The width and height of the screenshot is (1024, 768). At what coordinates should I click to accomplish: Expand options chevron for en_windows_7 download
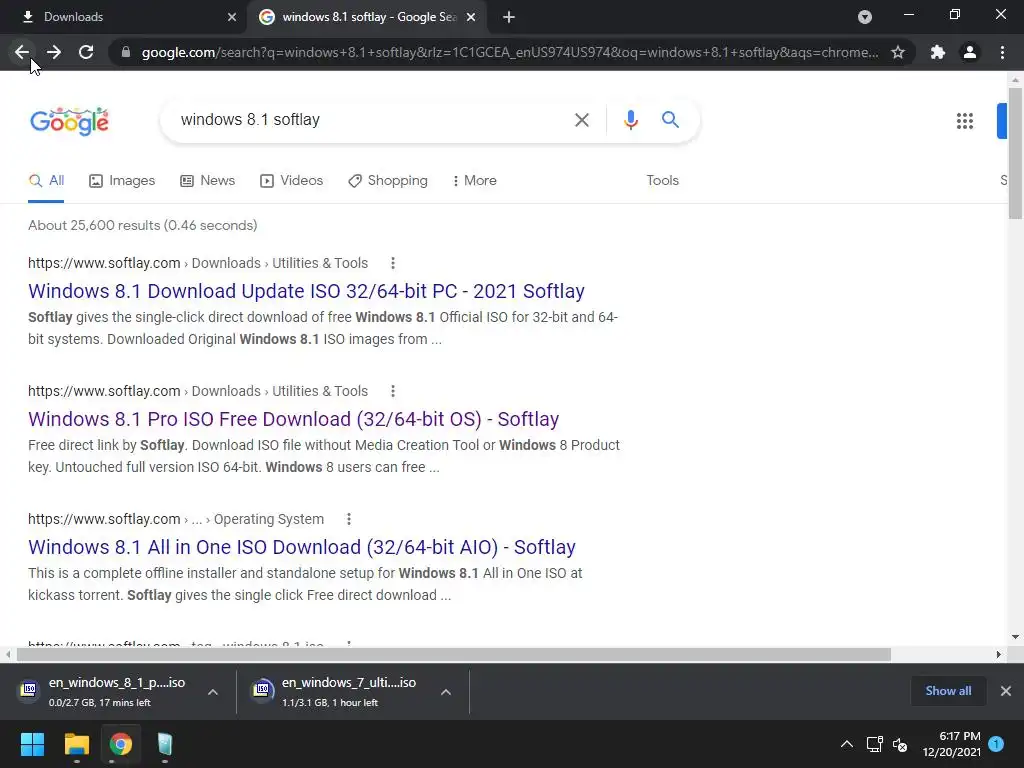tap(446, 692)
